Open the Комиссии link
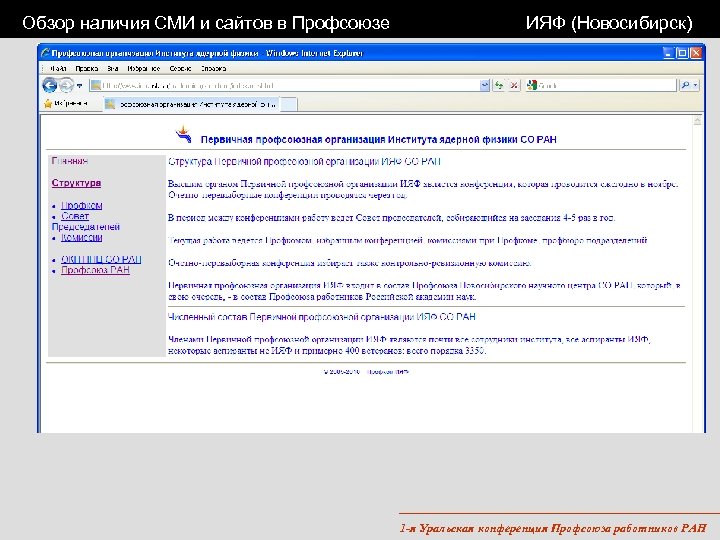 point(82,237)
